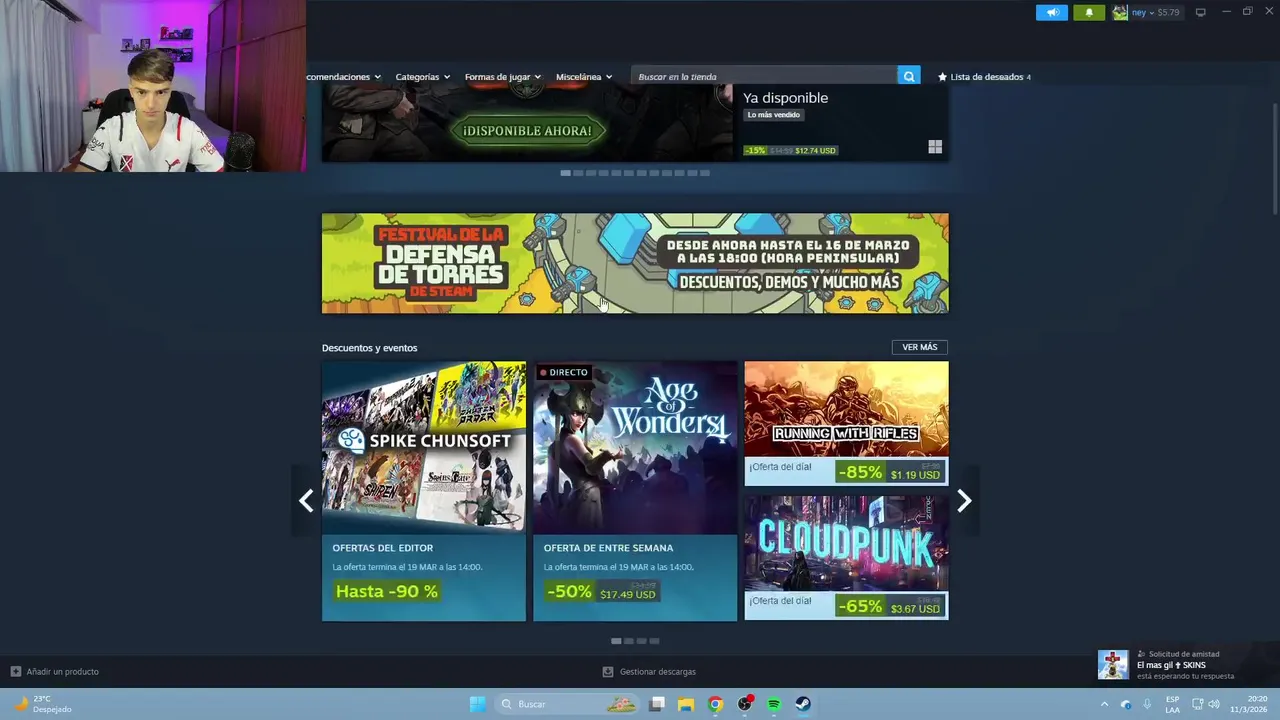This screenshot has width=1280, height=720.
Task: Click the -85% $1.19 USD price tag
Action: pyautogui.click(x=890, y=472)
